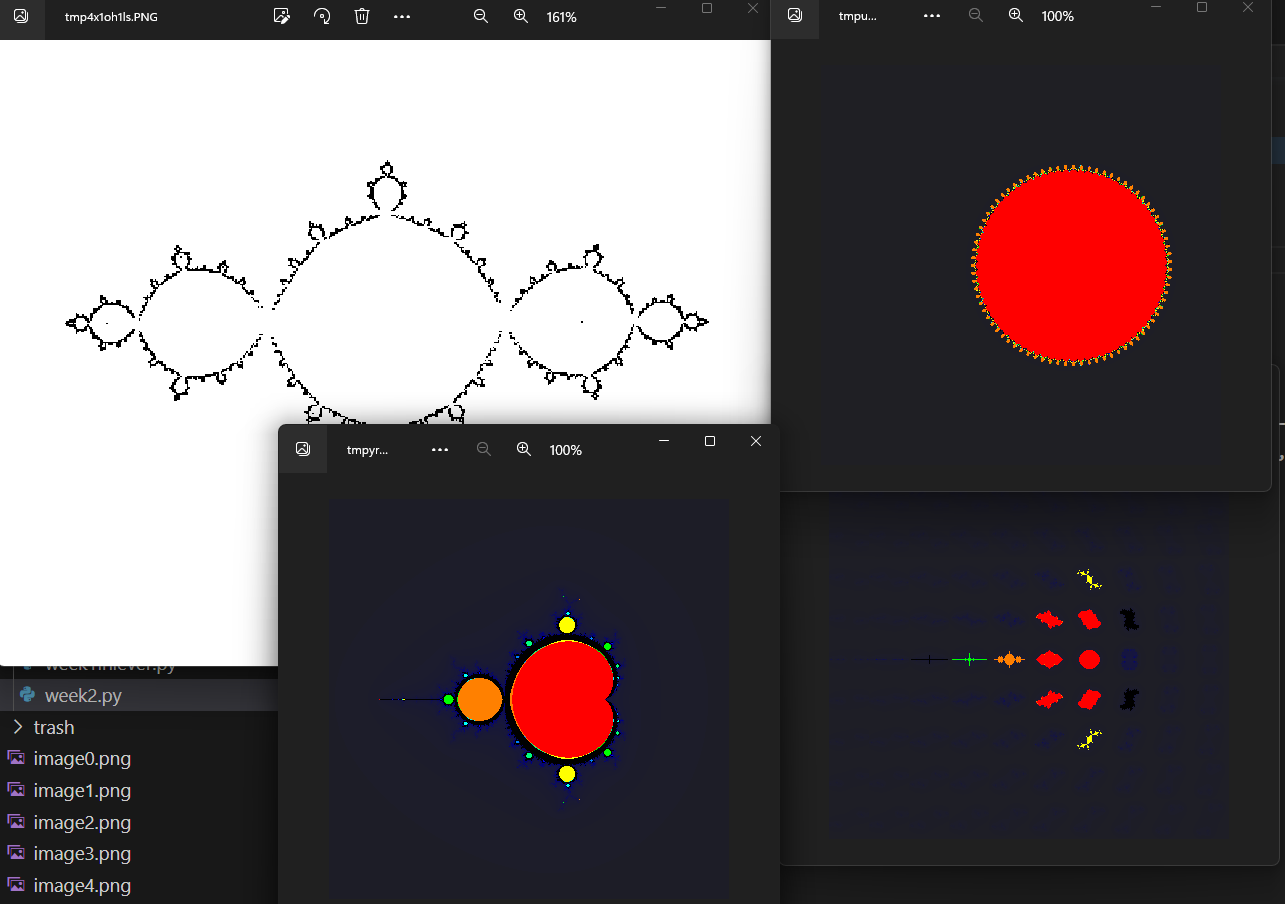Viewport: 1285px width, 904px height.
Task: Open the more options menu in tmp4x1oh1ls.PNG window
Action: click(402, 17)
